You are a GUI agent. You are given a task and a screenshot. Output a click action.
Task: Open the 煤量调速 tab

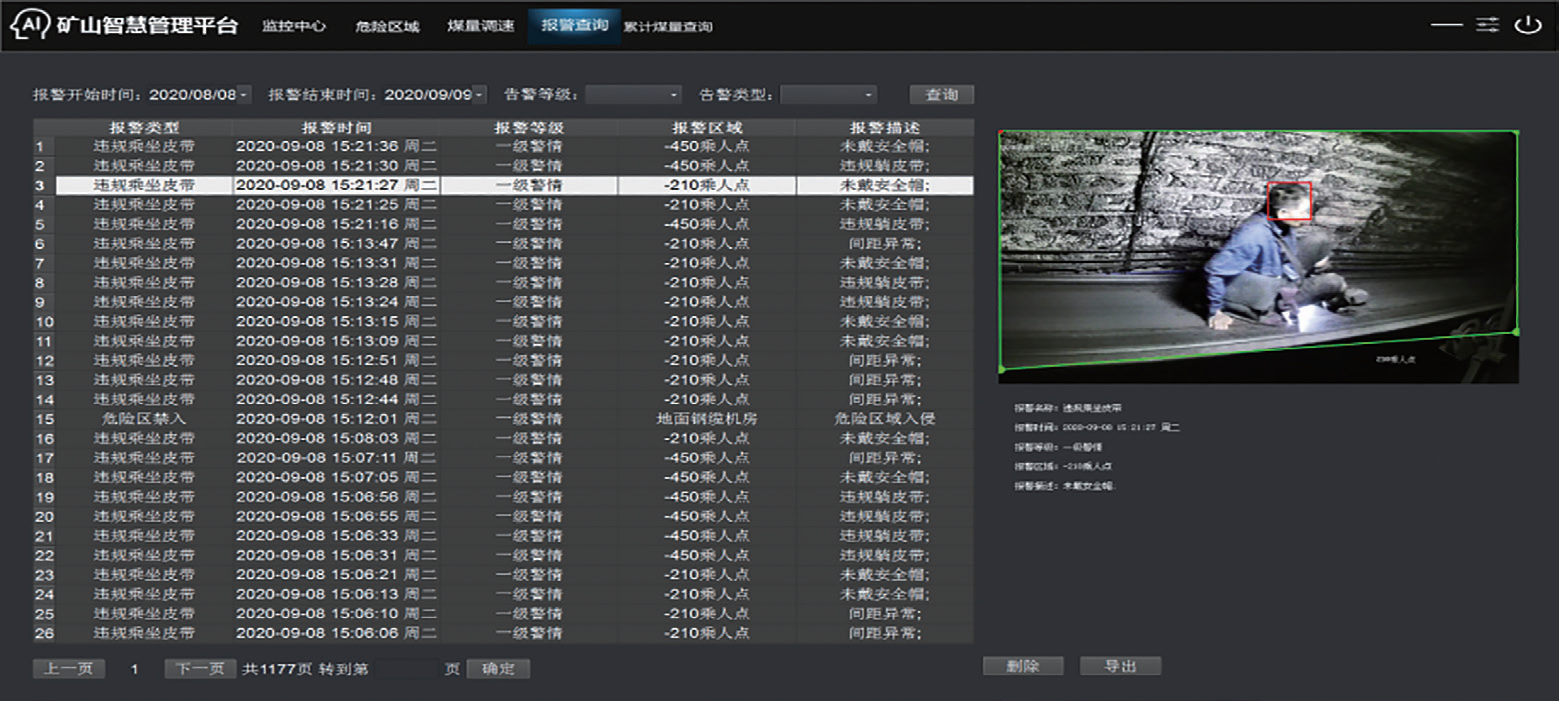481,26
